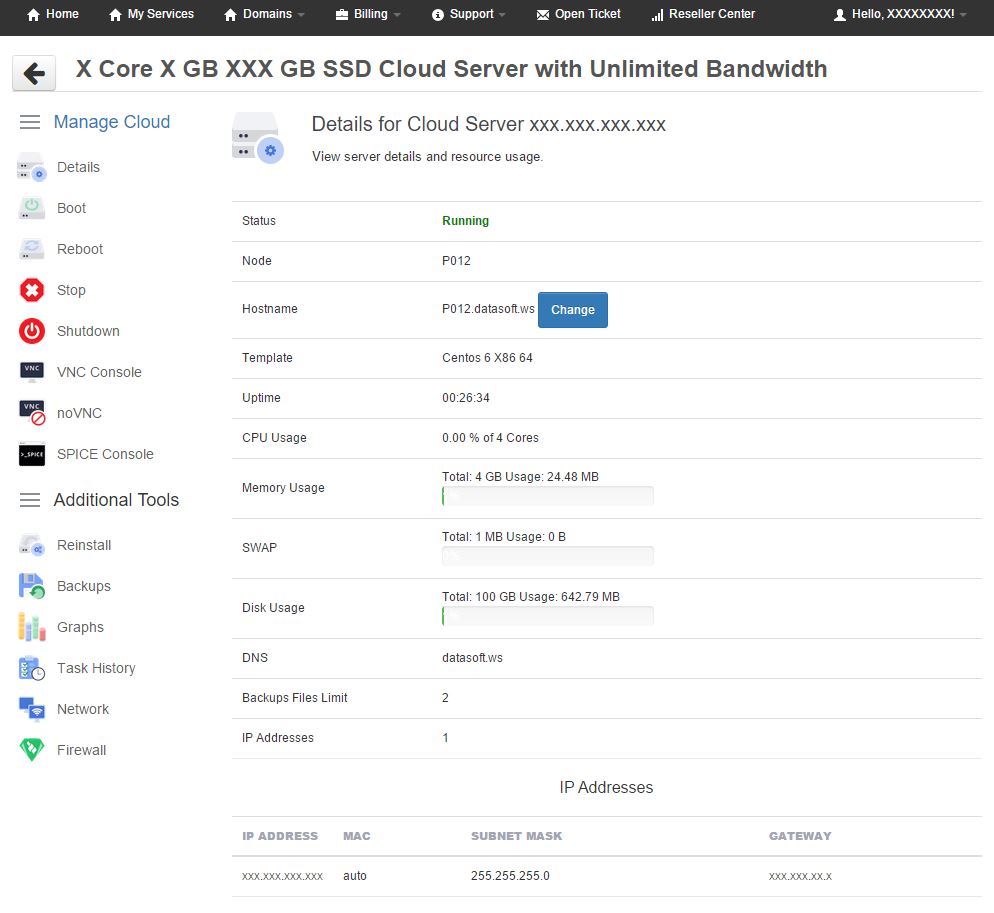Click the red Stop icon
Image resolution: width=994 pixels, height=913 pixels.
[x=32, y=290]
